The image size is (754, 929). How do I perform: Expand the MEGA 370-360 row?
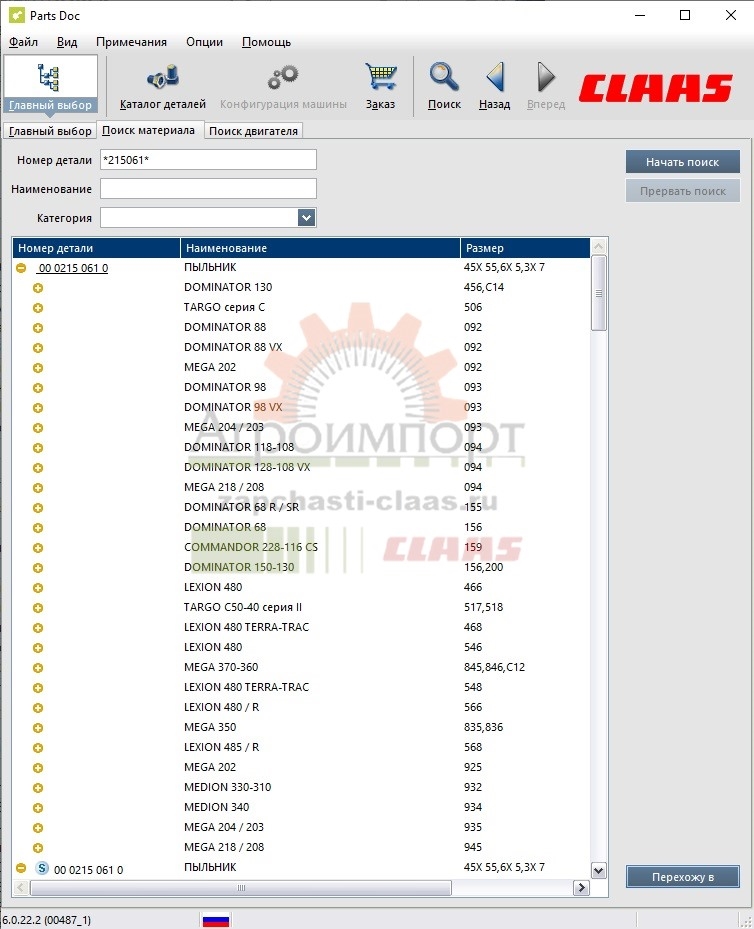[x=38, y=668]
